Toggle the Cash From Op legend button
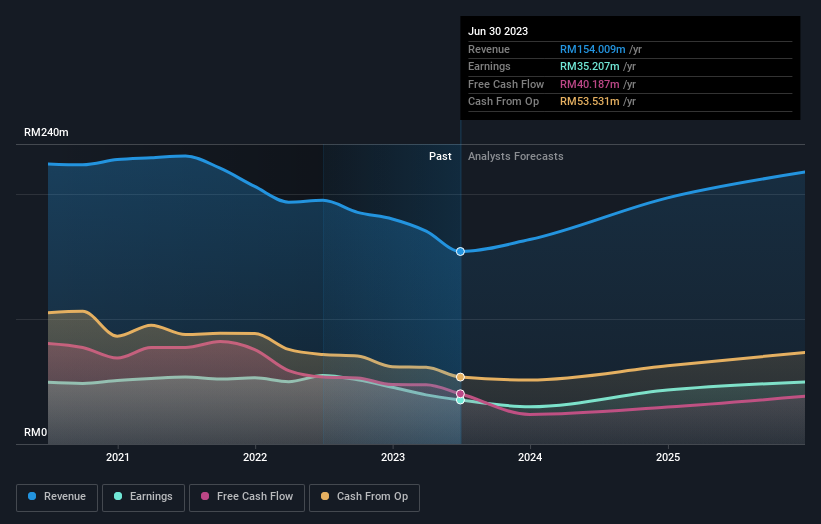Viewport: 821px width, 524px height. (x=364, y=497)
